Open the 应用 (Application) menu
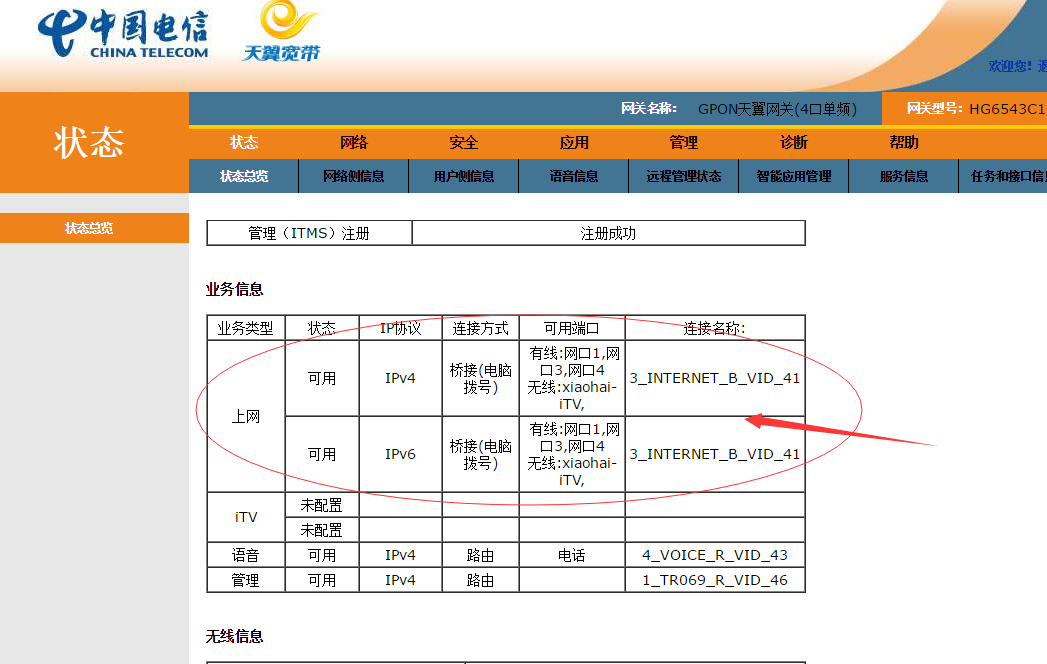 click(x=573, y=142)
